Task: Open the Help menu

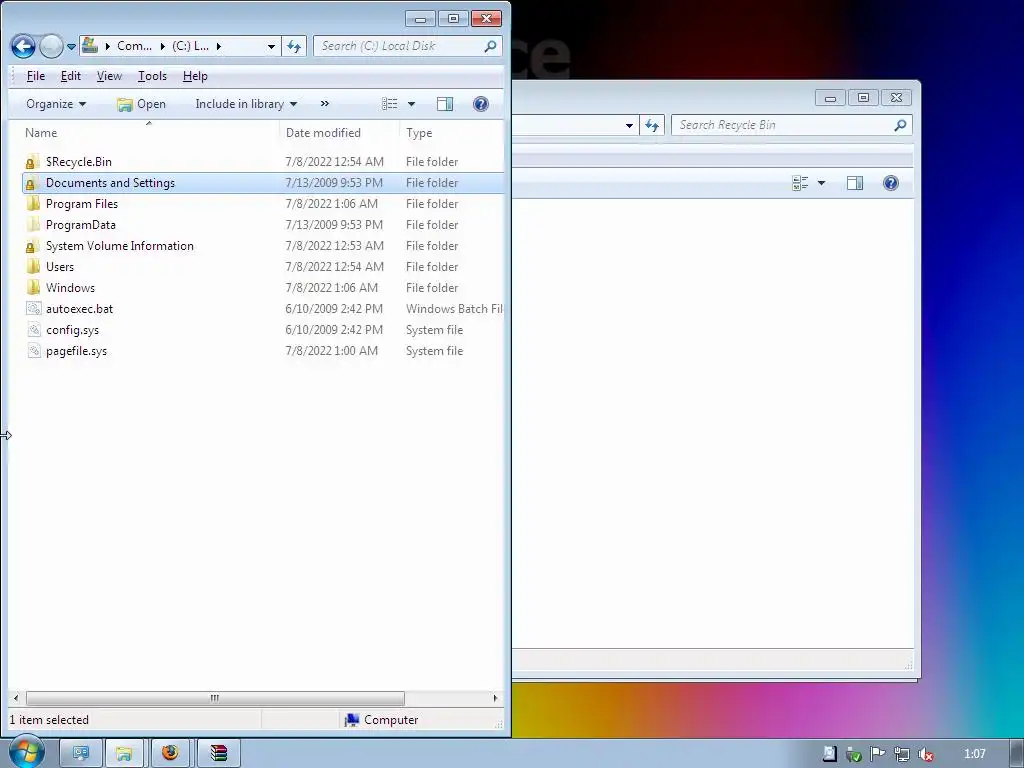Action: point(195,76)
